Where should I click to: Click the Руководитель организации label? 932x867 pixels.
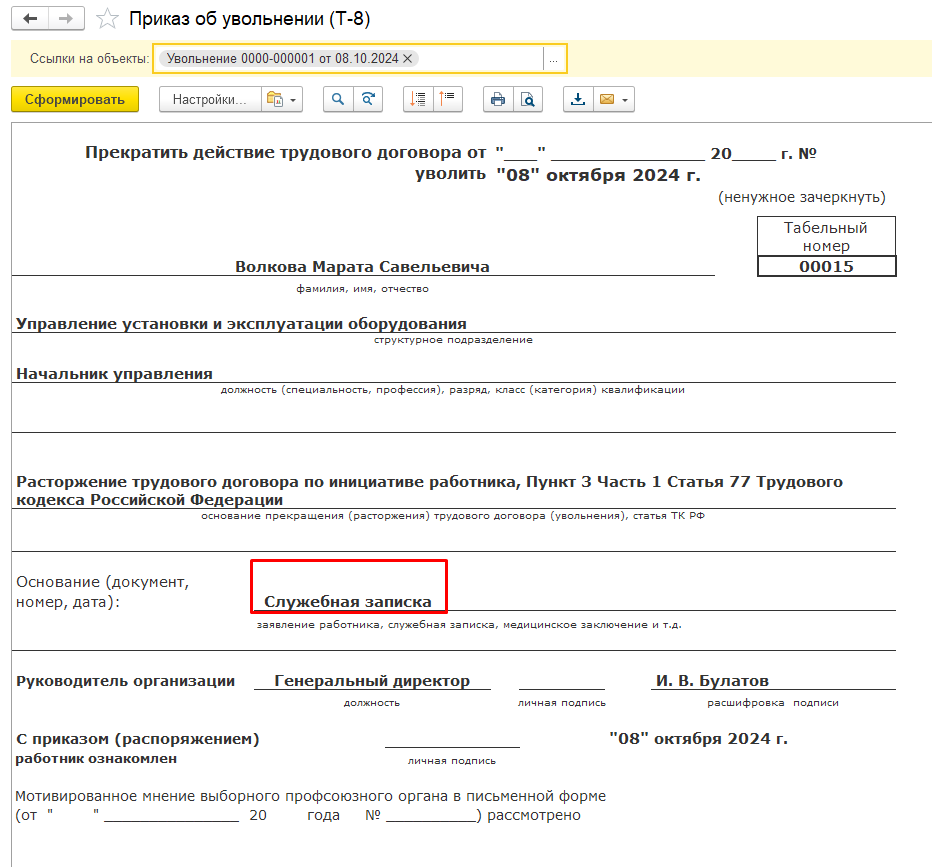(x=125, y=681)
